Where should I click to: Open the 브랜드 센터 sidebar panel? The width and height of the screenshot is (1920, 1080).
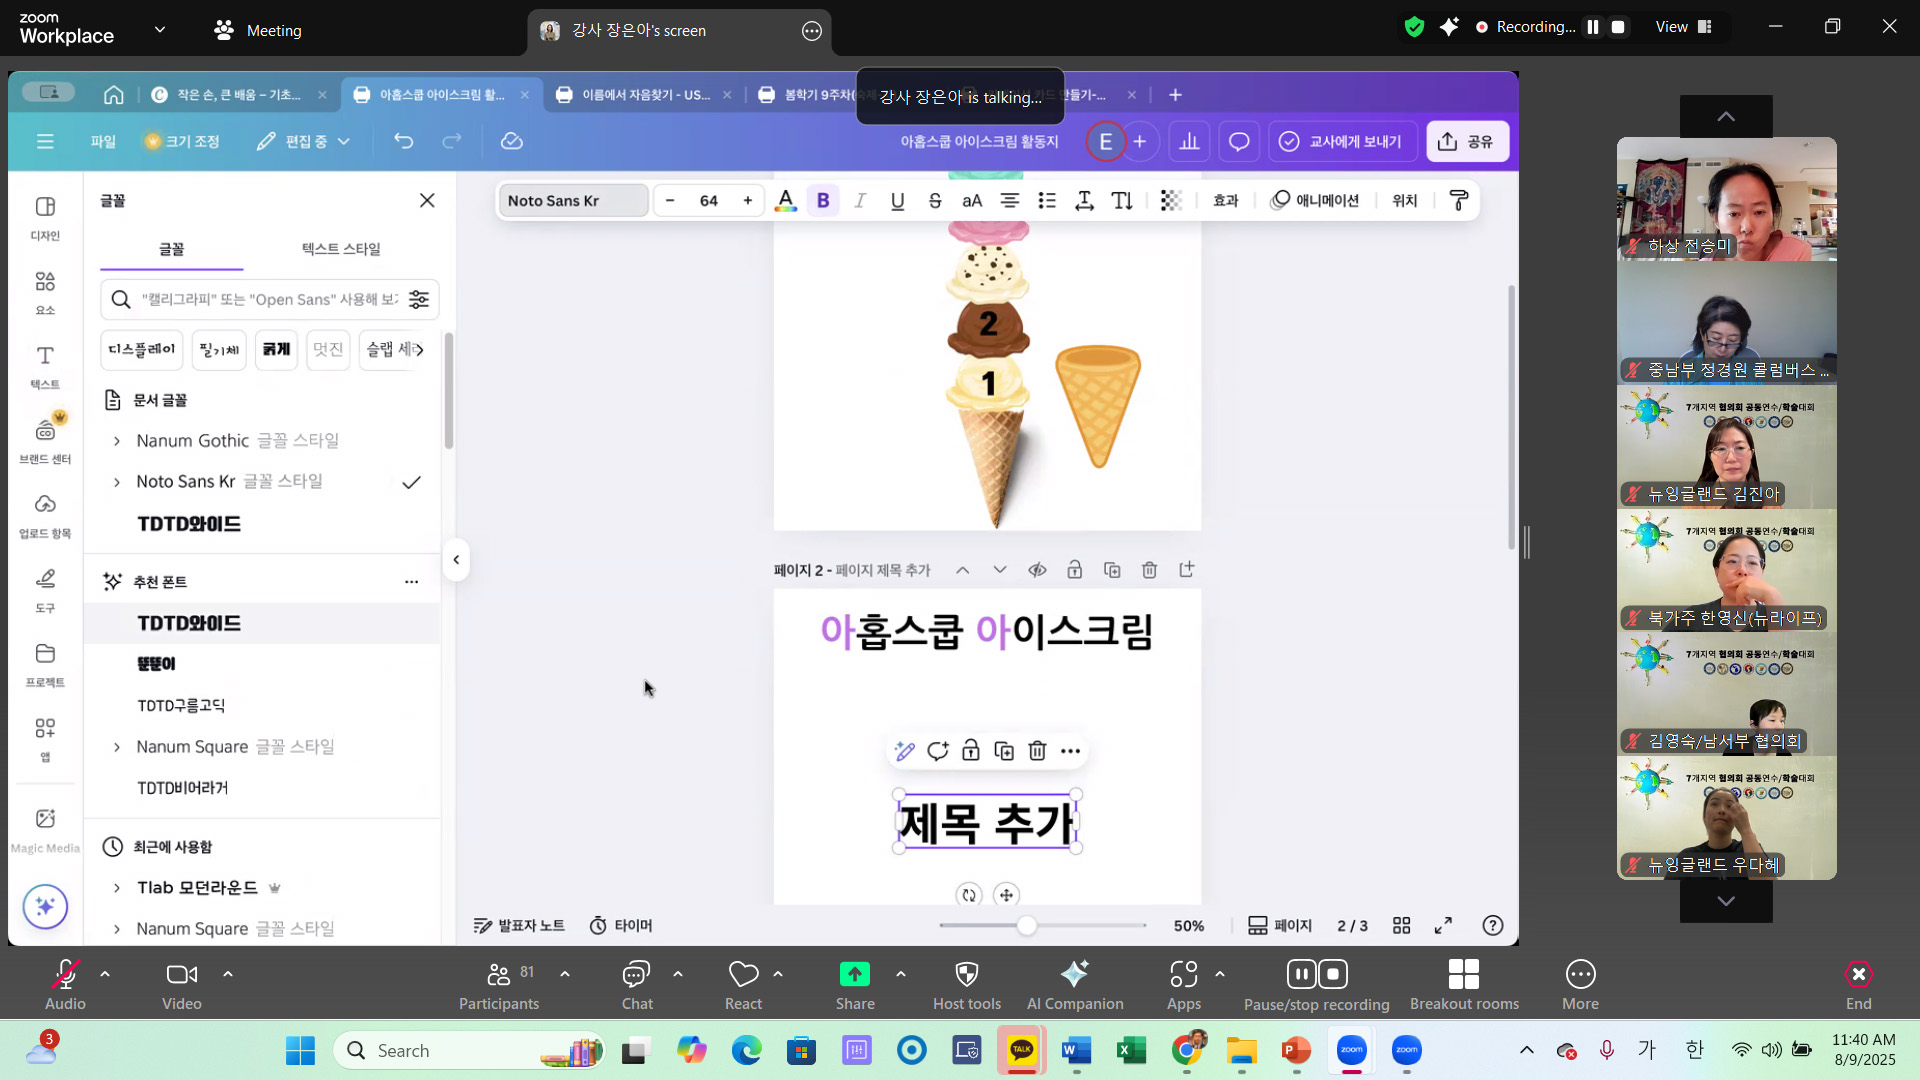45,441
